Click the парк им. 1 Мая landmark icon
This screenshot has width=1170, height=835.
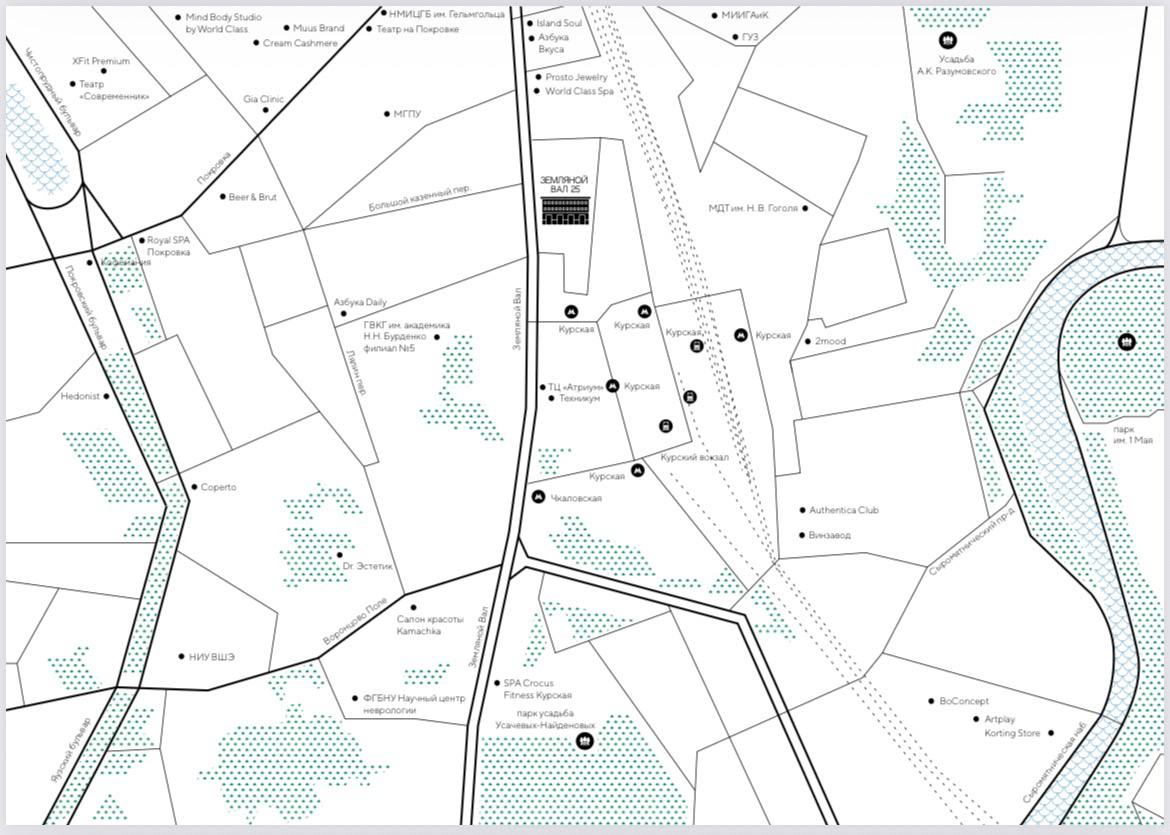click(x=1127, y=342)
